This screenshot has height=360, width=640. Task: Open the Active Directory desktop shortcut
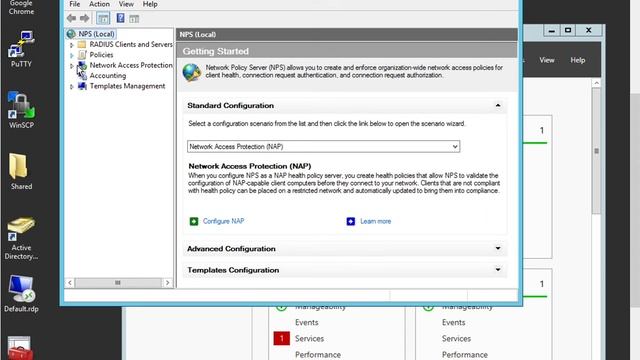[x=21, y=238]
